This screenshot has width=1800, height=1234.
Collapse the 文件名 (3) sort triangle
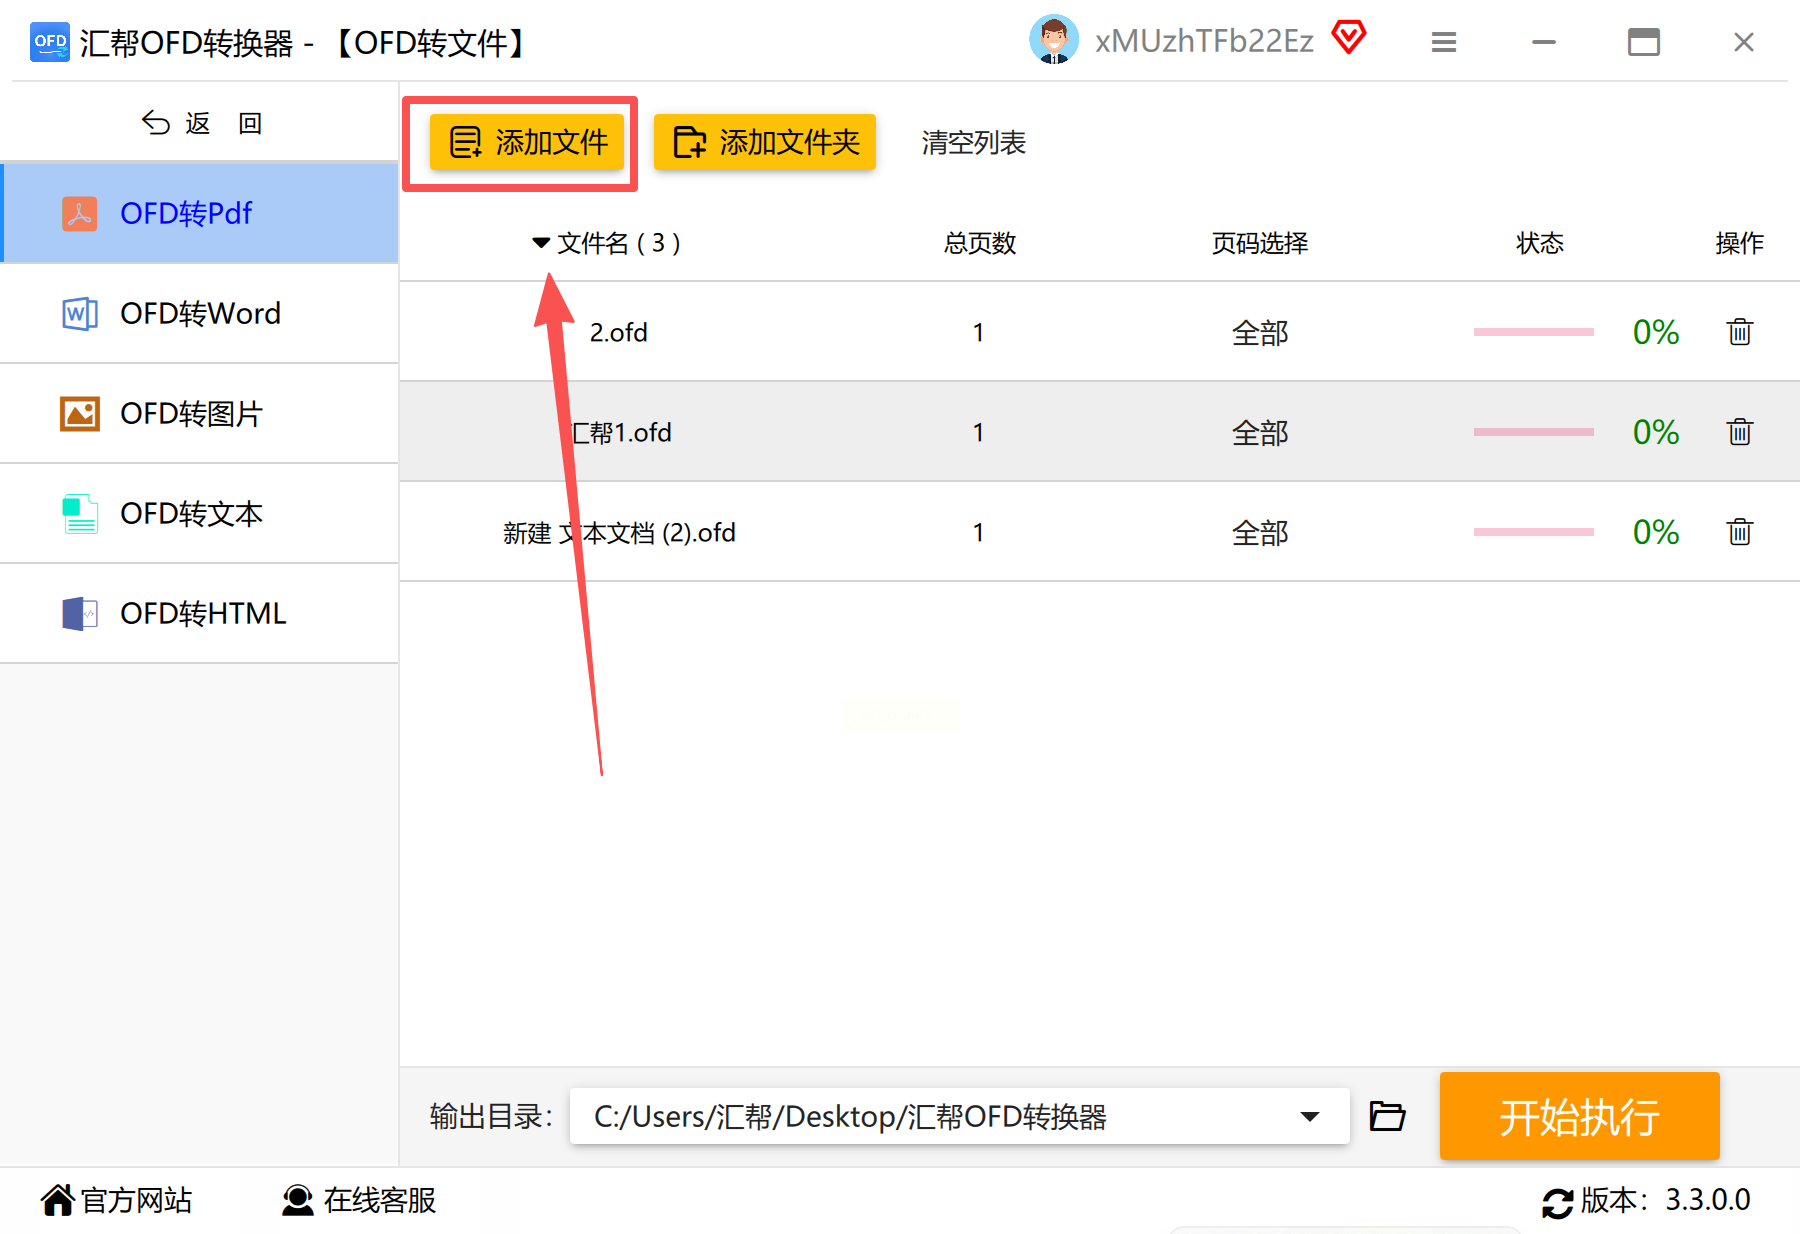click(x=541, y=243)
